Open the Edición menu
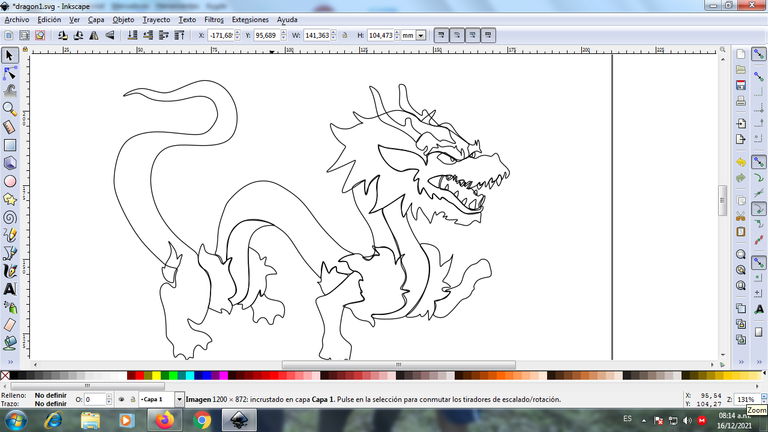 pyautogui.click(x=49, y=20)
